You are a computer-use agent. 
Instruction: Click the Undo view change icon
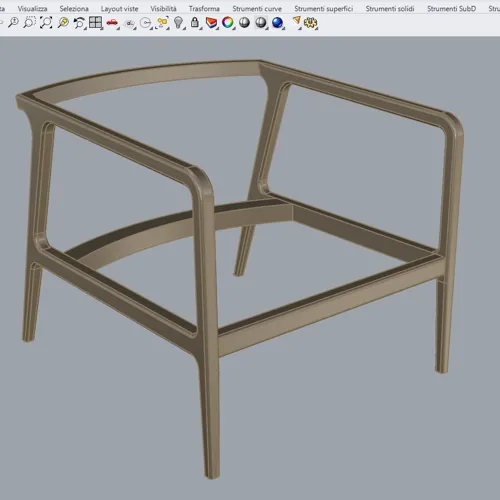point(79,23)
